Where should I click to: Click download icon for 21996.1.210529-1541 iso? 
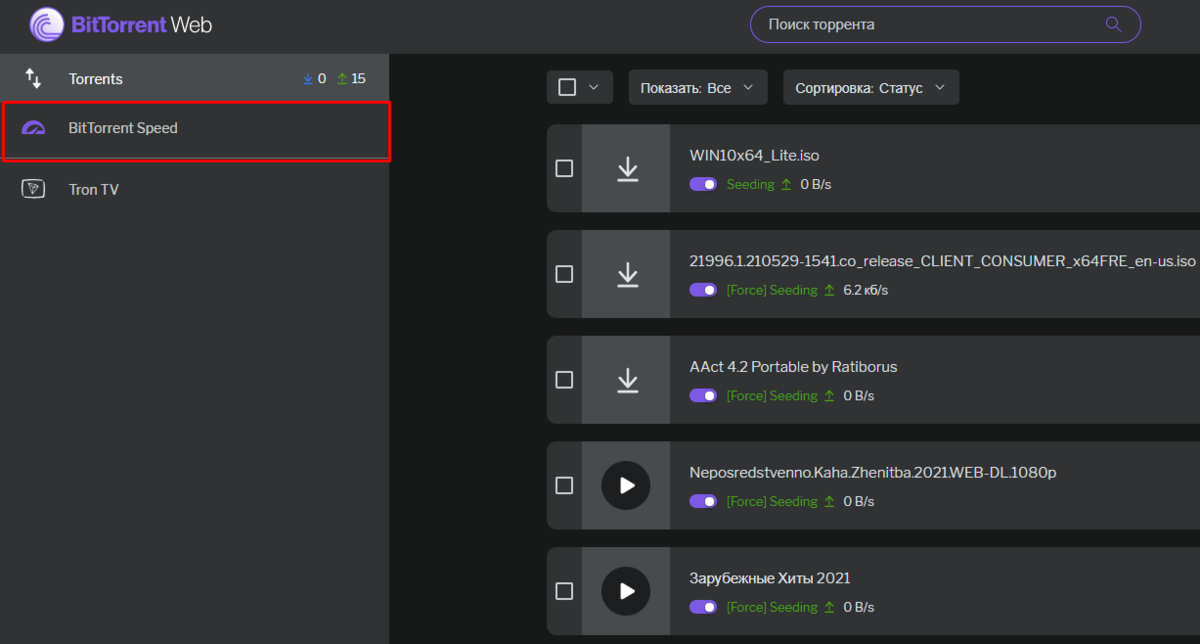(x=627, y=274)
